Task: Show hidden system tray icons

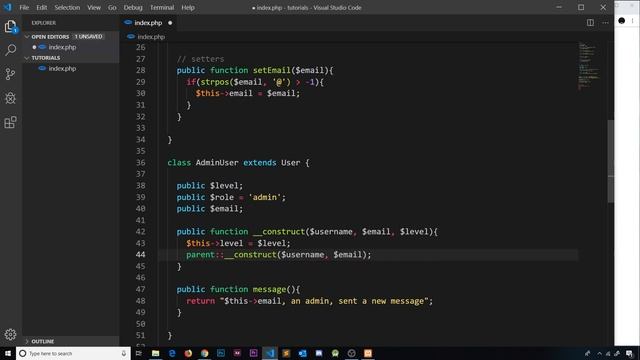Action: (599, 353)
